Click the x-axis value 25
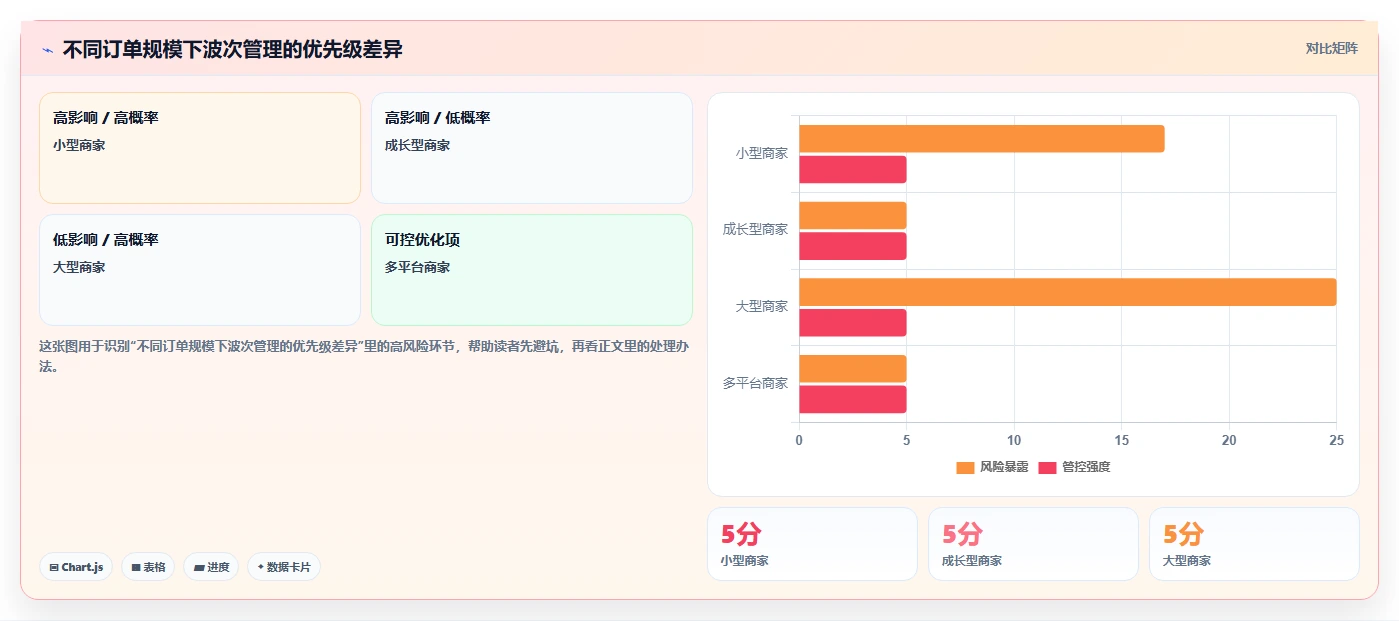 click(x=1336, y=441)
